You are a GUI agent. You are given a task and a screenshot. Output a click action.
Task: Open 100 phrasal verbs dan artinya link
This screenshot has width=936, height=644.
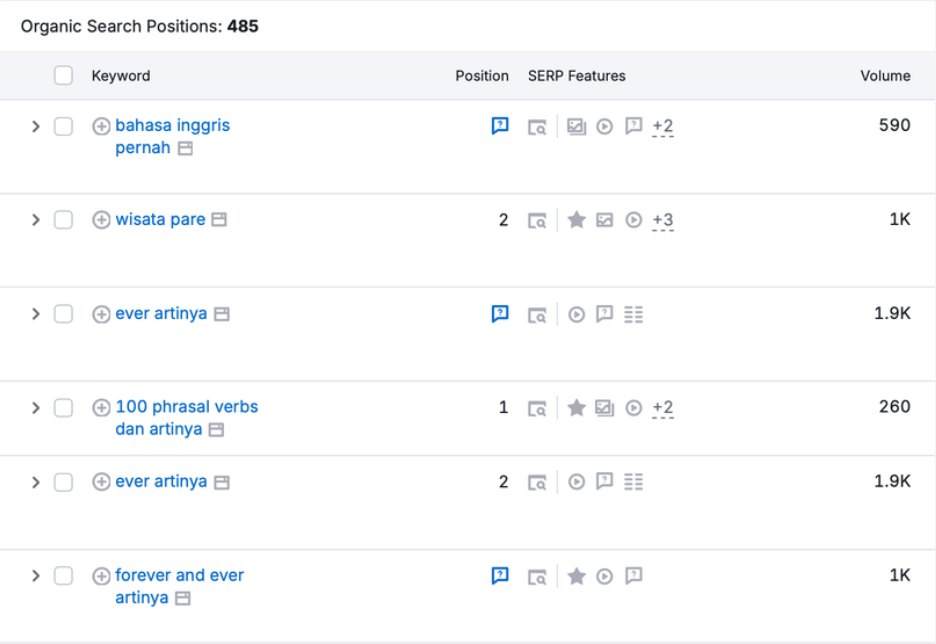click(x=186, y=418)
